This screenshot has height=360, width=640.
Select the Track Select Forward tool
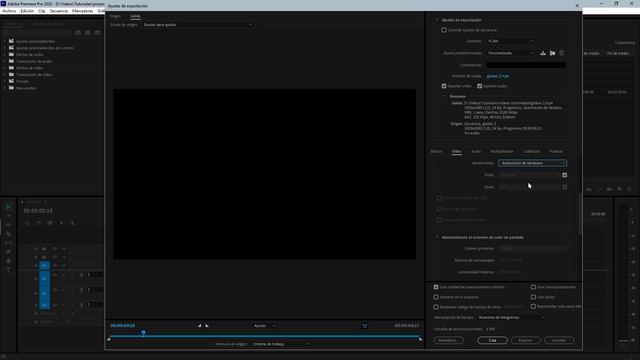(8, 216)
